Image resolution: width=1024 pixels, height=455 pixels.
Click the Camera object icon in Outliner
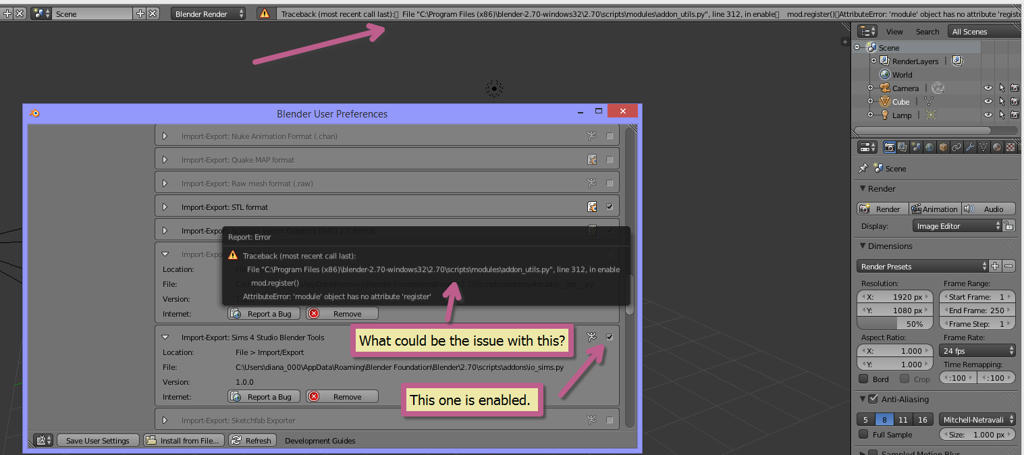885,87
